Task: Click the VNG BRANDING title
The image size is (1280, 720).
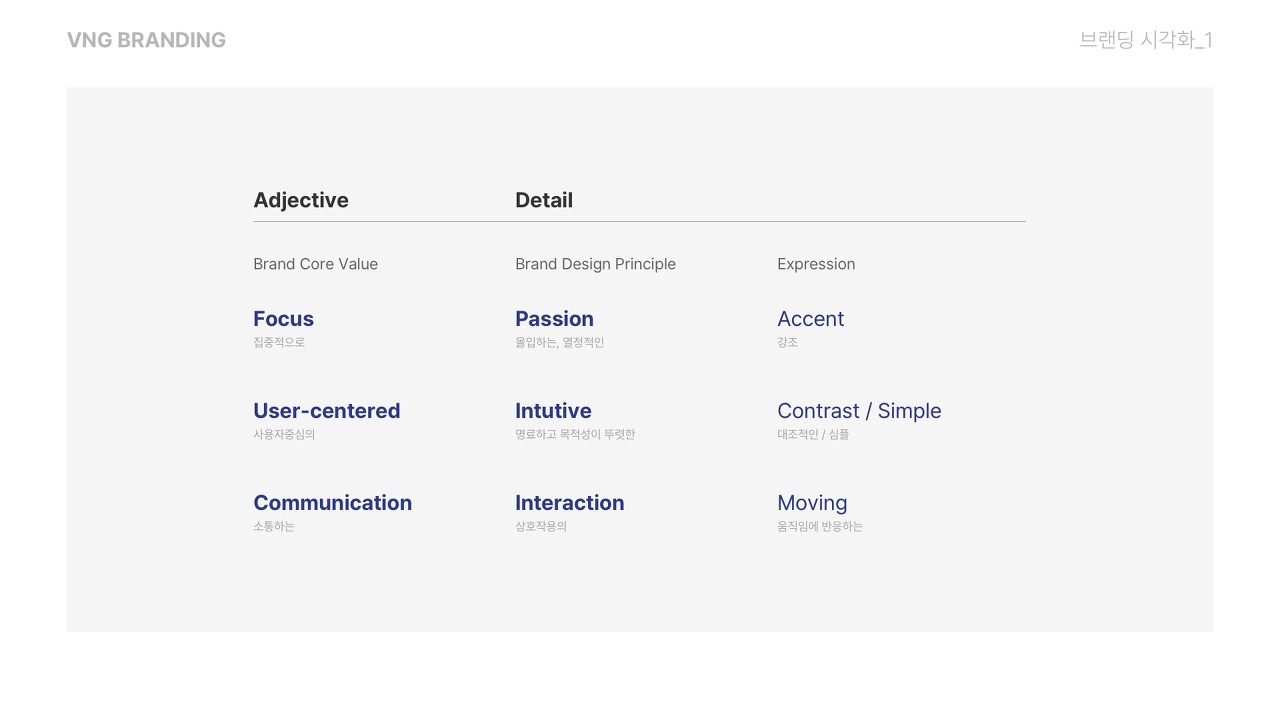Action: [146, 40]
